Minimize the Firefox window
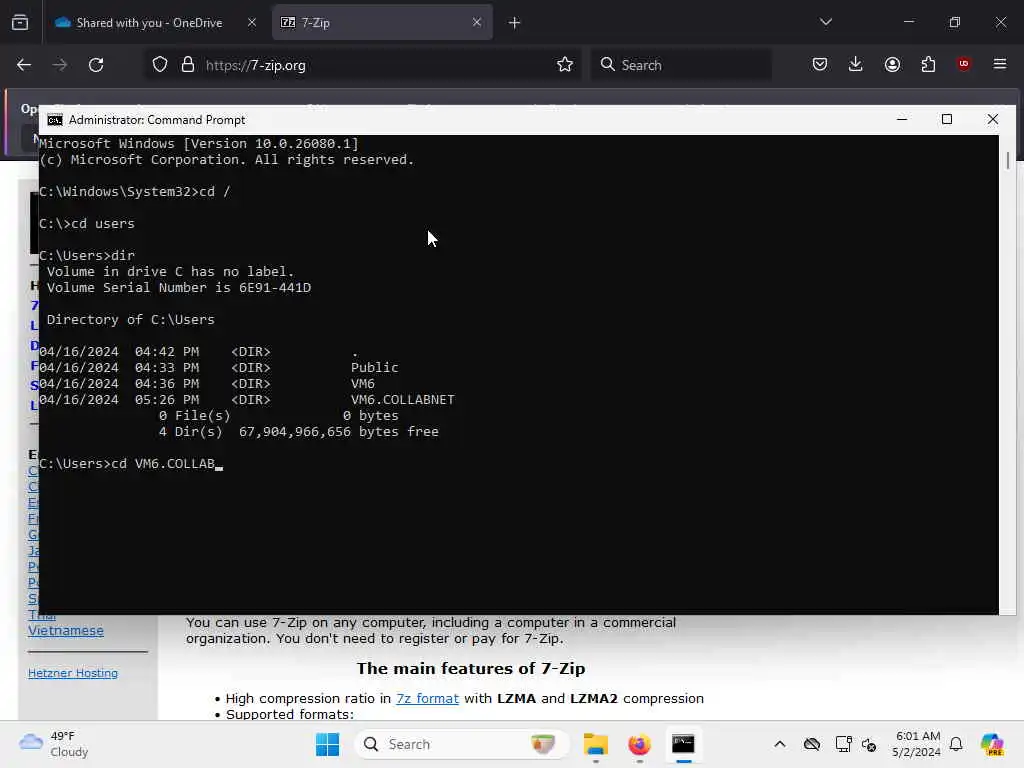This screenshot has width=1024, height=768. [908, 22]
